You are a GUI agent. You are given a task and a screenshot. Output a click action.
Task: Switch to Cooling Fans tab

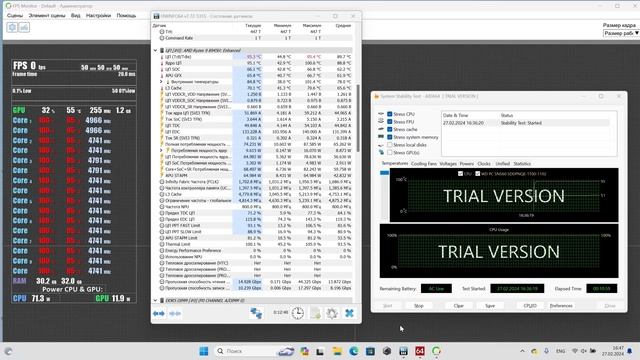pos(424,164)
